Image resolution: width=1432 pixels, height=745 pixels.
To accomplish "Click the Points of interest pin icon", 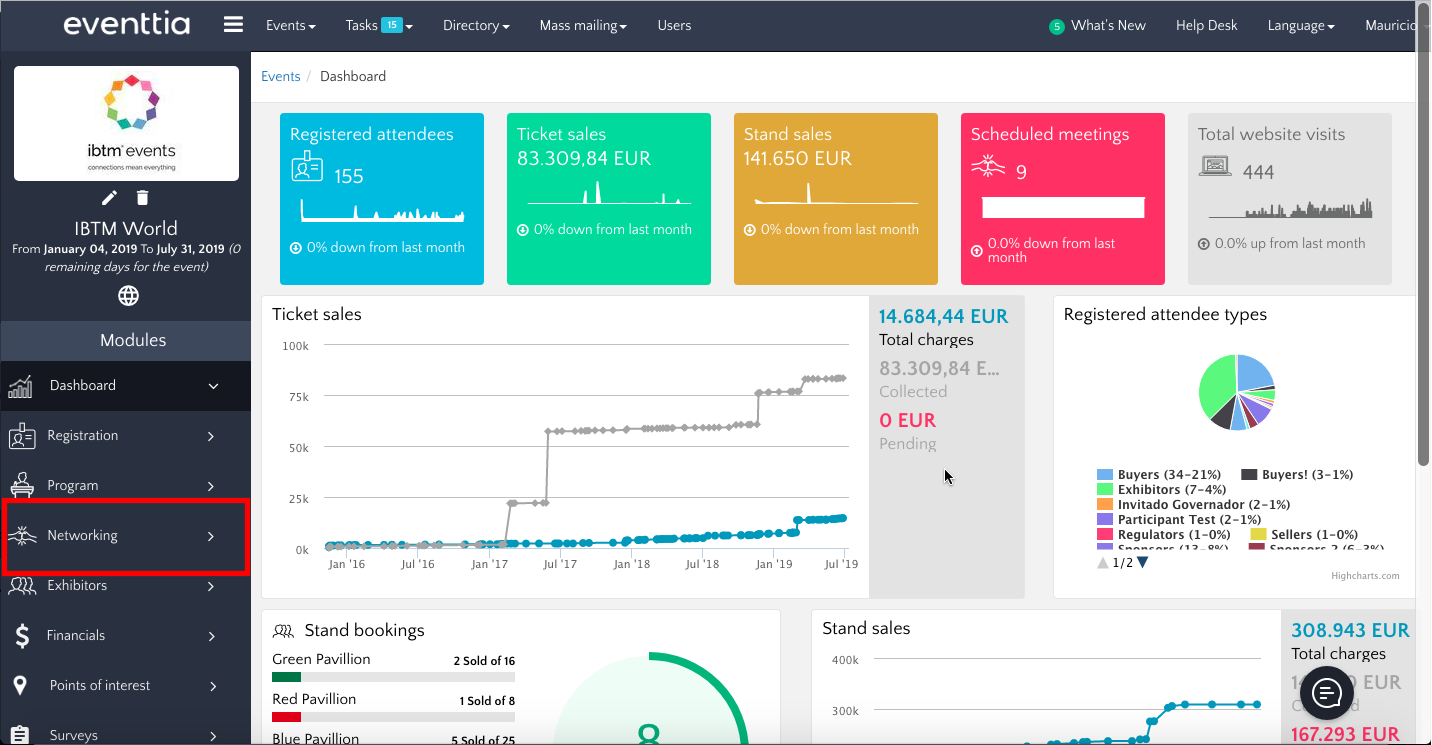I will [21, 685].
